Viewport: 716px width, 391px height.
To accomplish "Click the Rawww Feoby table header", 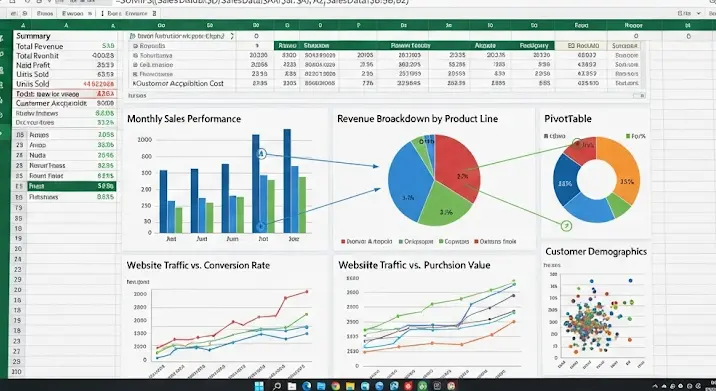I will [x=411, y=46].
